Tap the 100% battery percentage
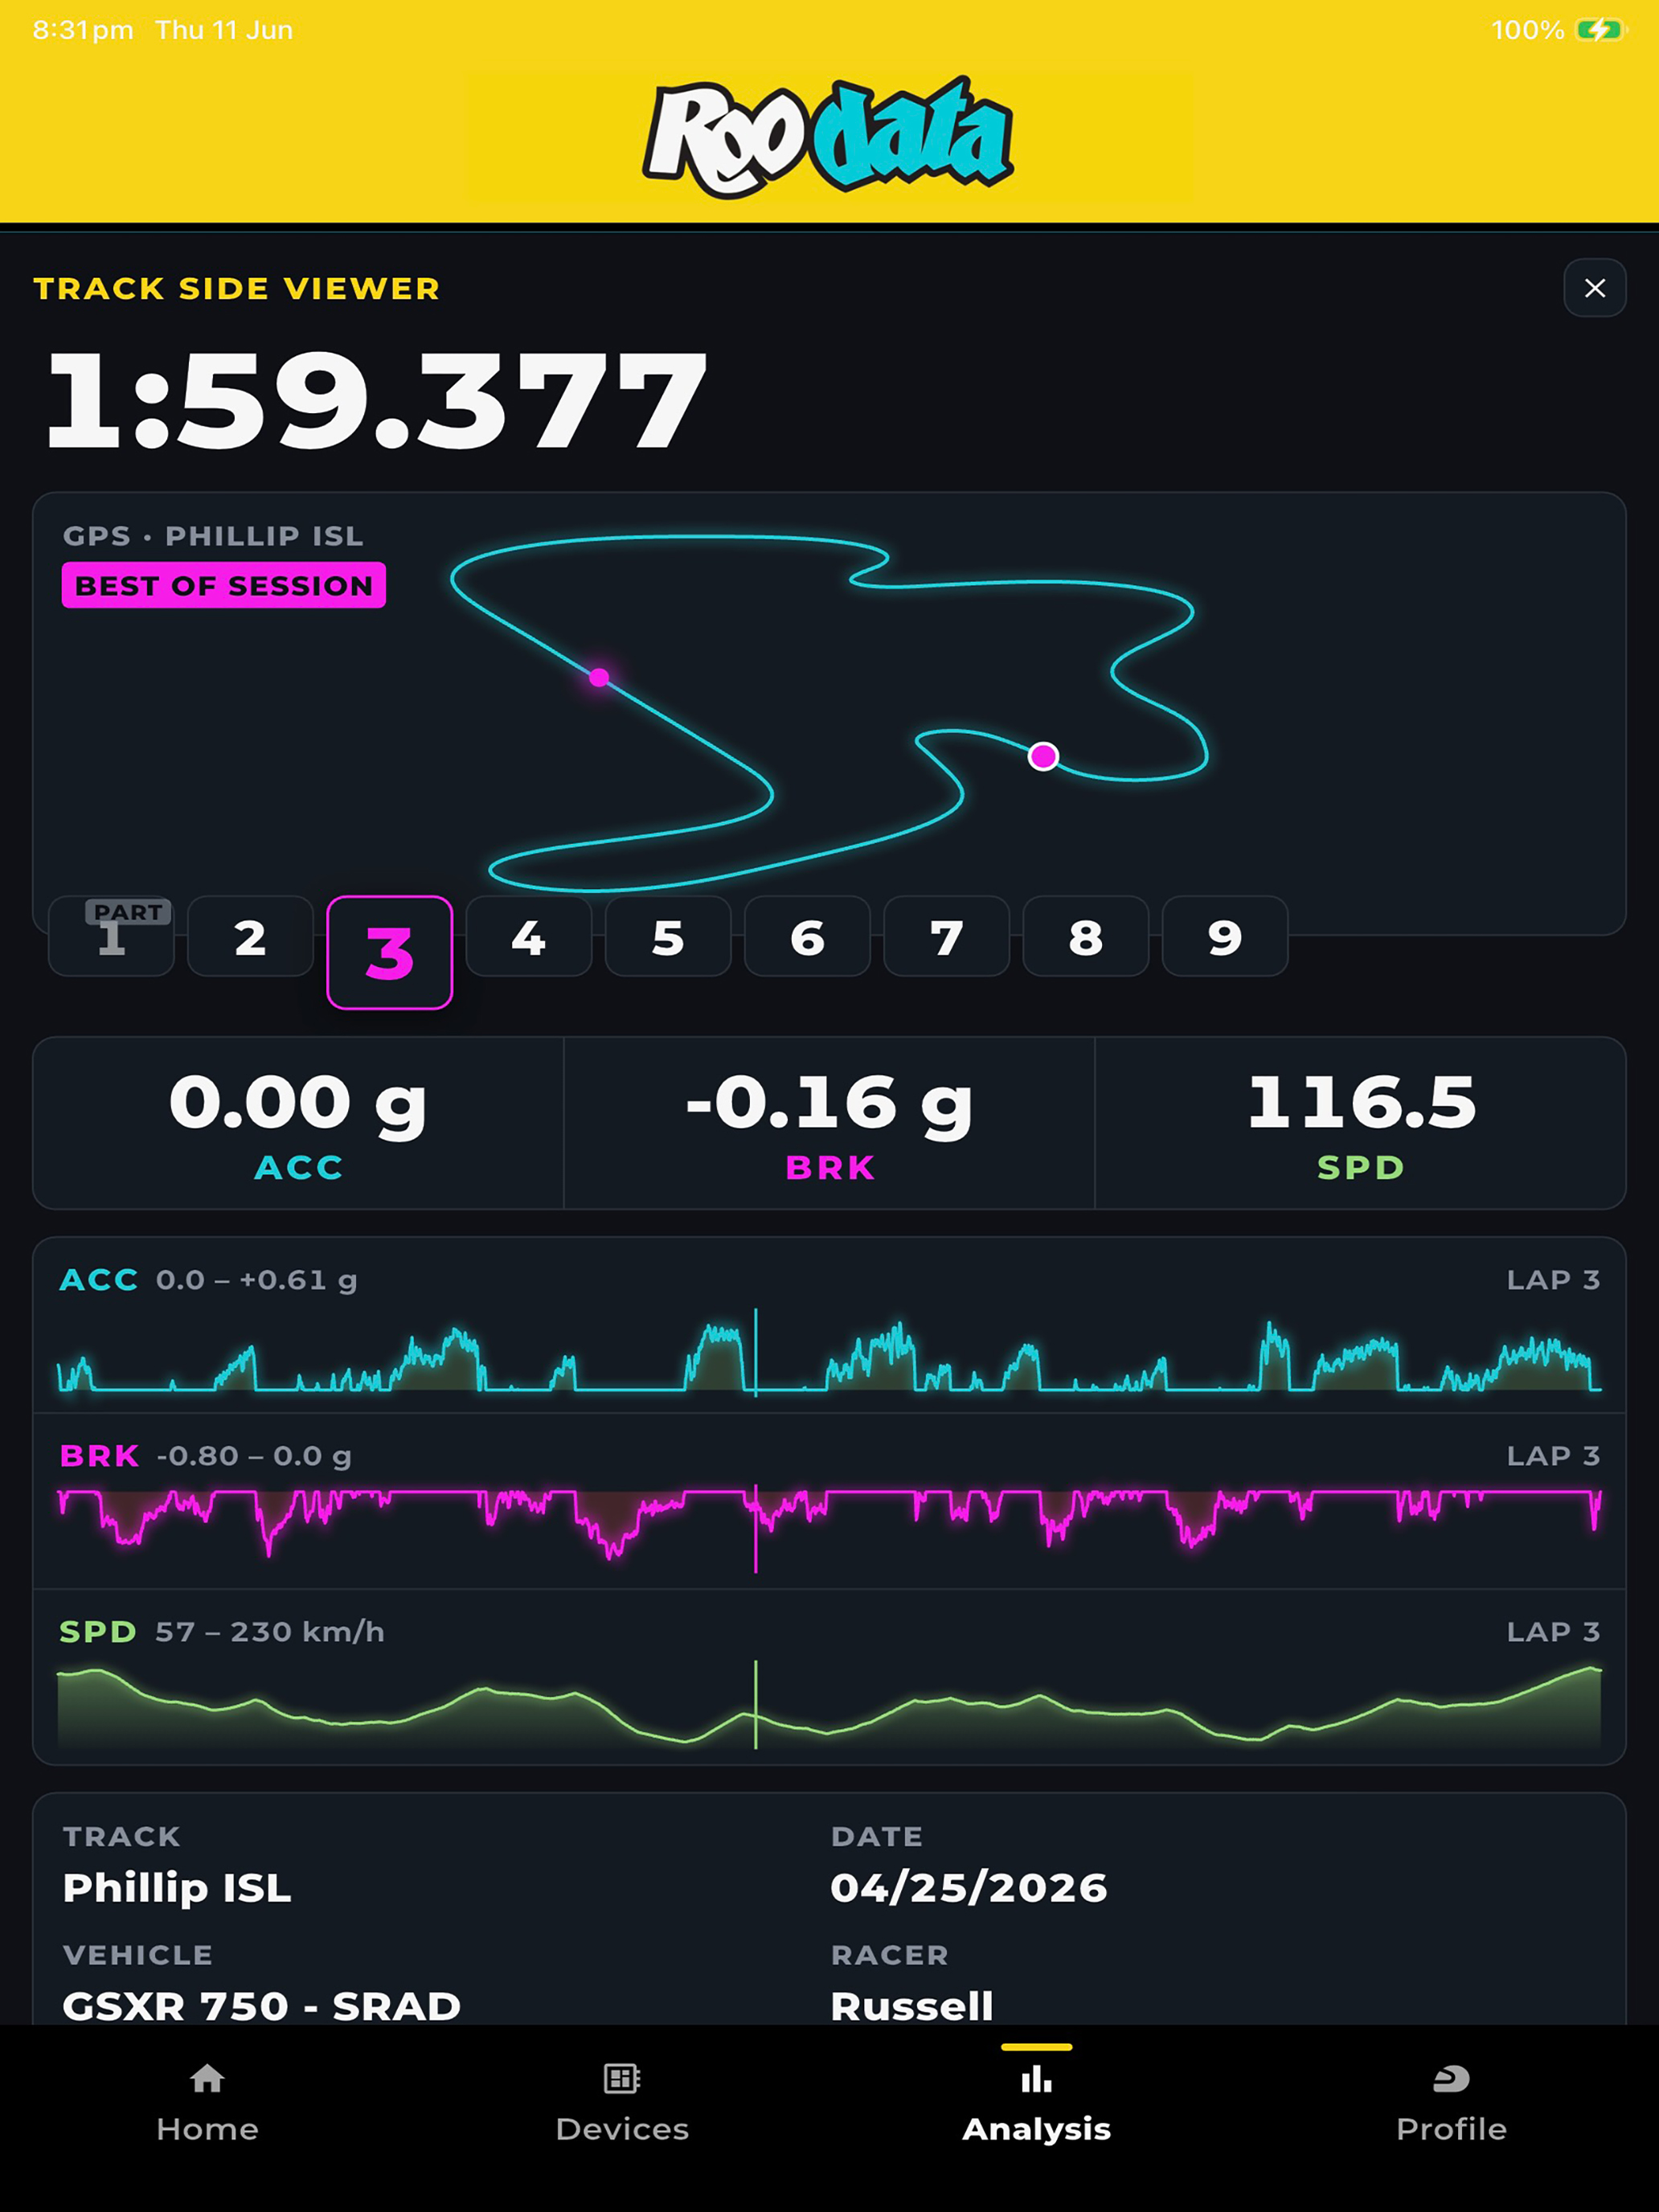Viewport: 1659px width, 2212px height. (x=1528, y=30)
